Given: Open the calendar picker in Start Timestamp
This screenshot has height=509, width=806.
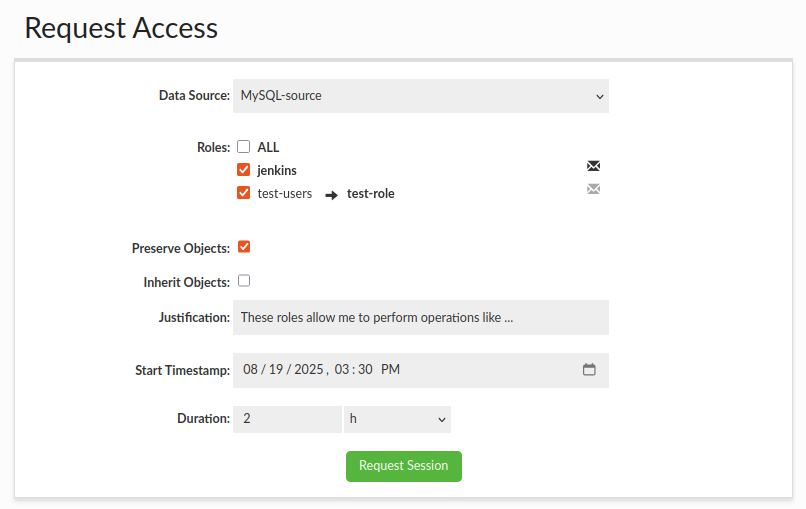Looking at the screenshot, I should [x=589, y=370].
